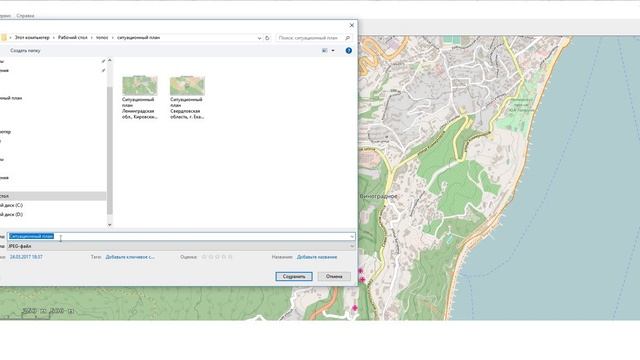The image size is (640, 360).
Task: Select the Свердловская область situational plan thumbnail
Action: (187, 86)
